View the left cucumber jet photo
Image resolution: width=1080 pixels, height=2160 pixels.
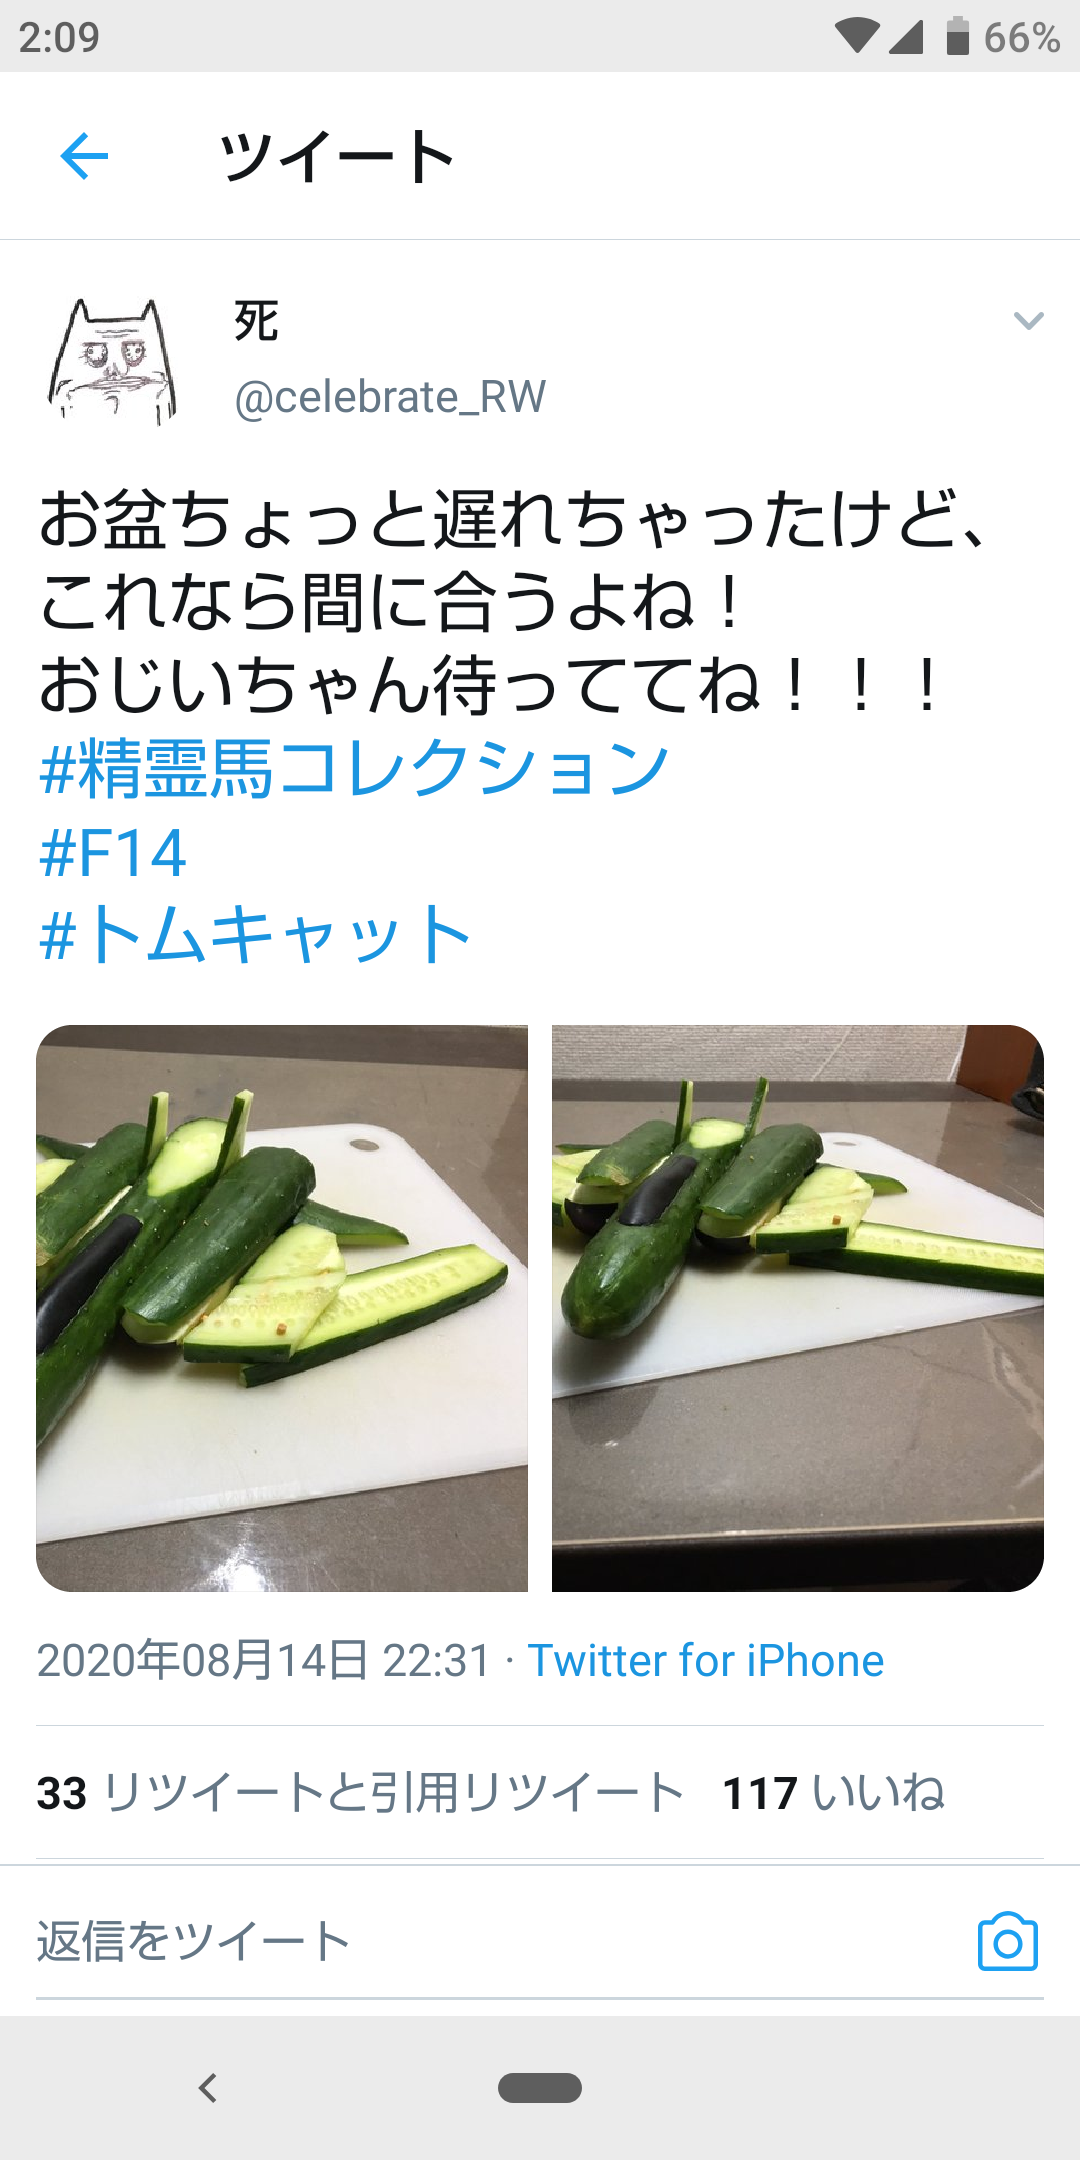point(282,1308)
